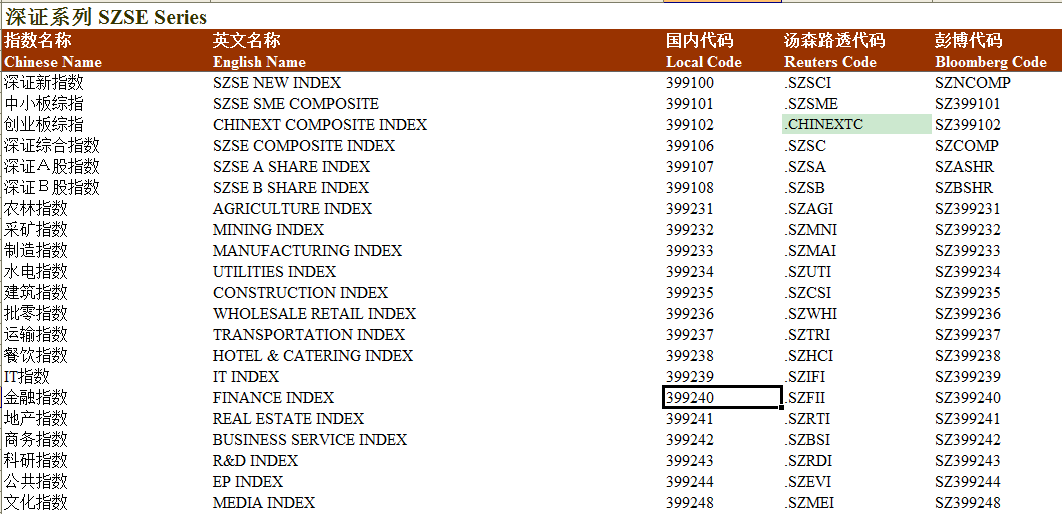Select local code 399243
The width and height of the screenshot is (1062, 514).
(689, 461)
